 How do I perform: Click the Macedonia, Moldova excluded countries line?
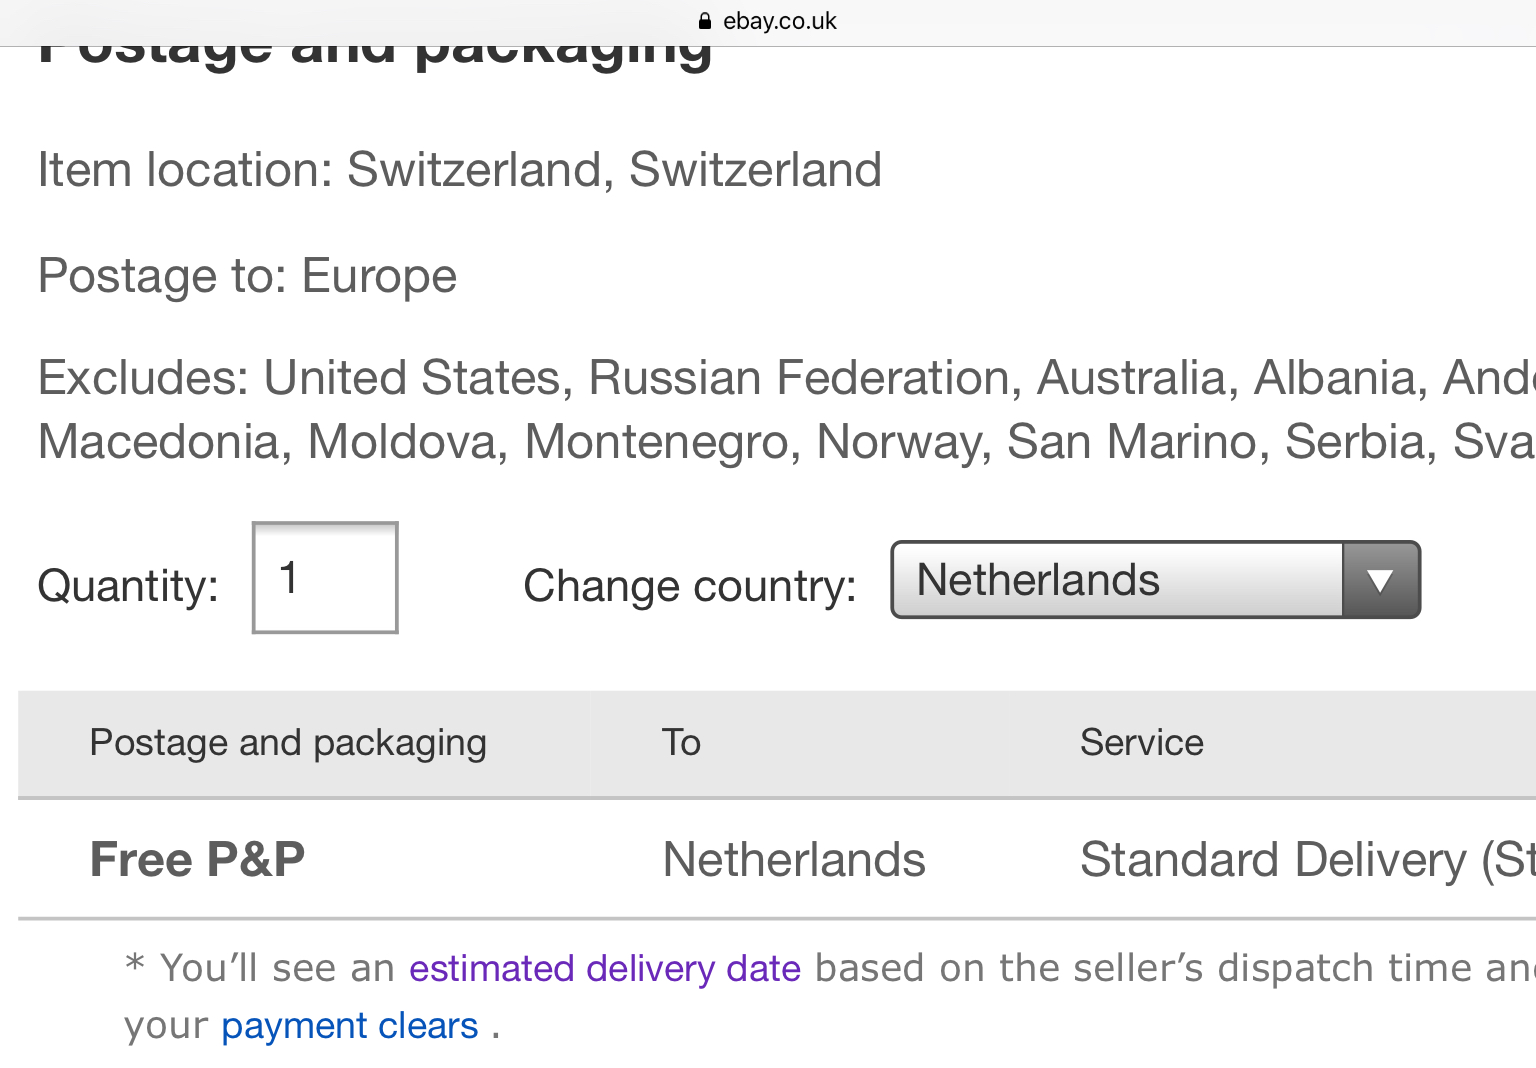pos(787,442)
